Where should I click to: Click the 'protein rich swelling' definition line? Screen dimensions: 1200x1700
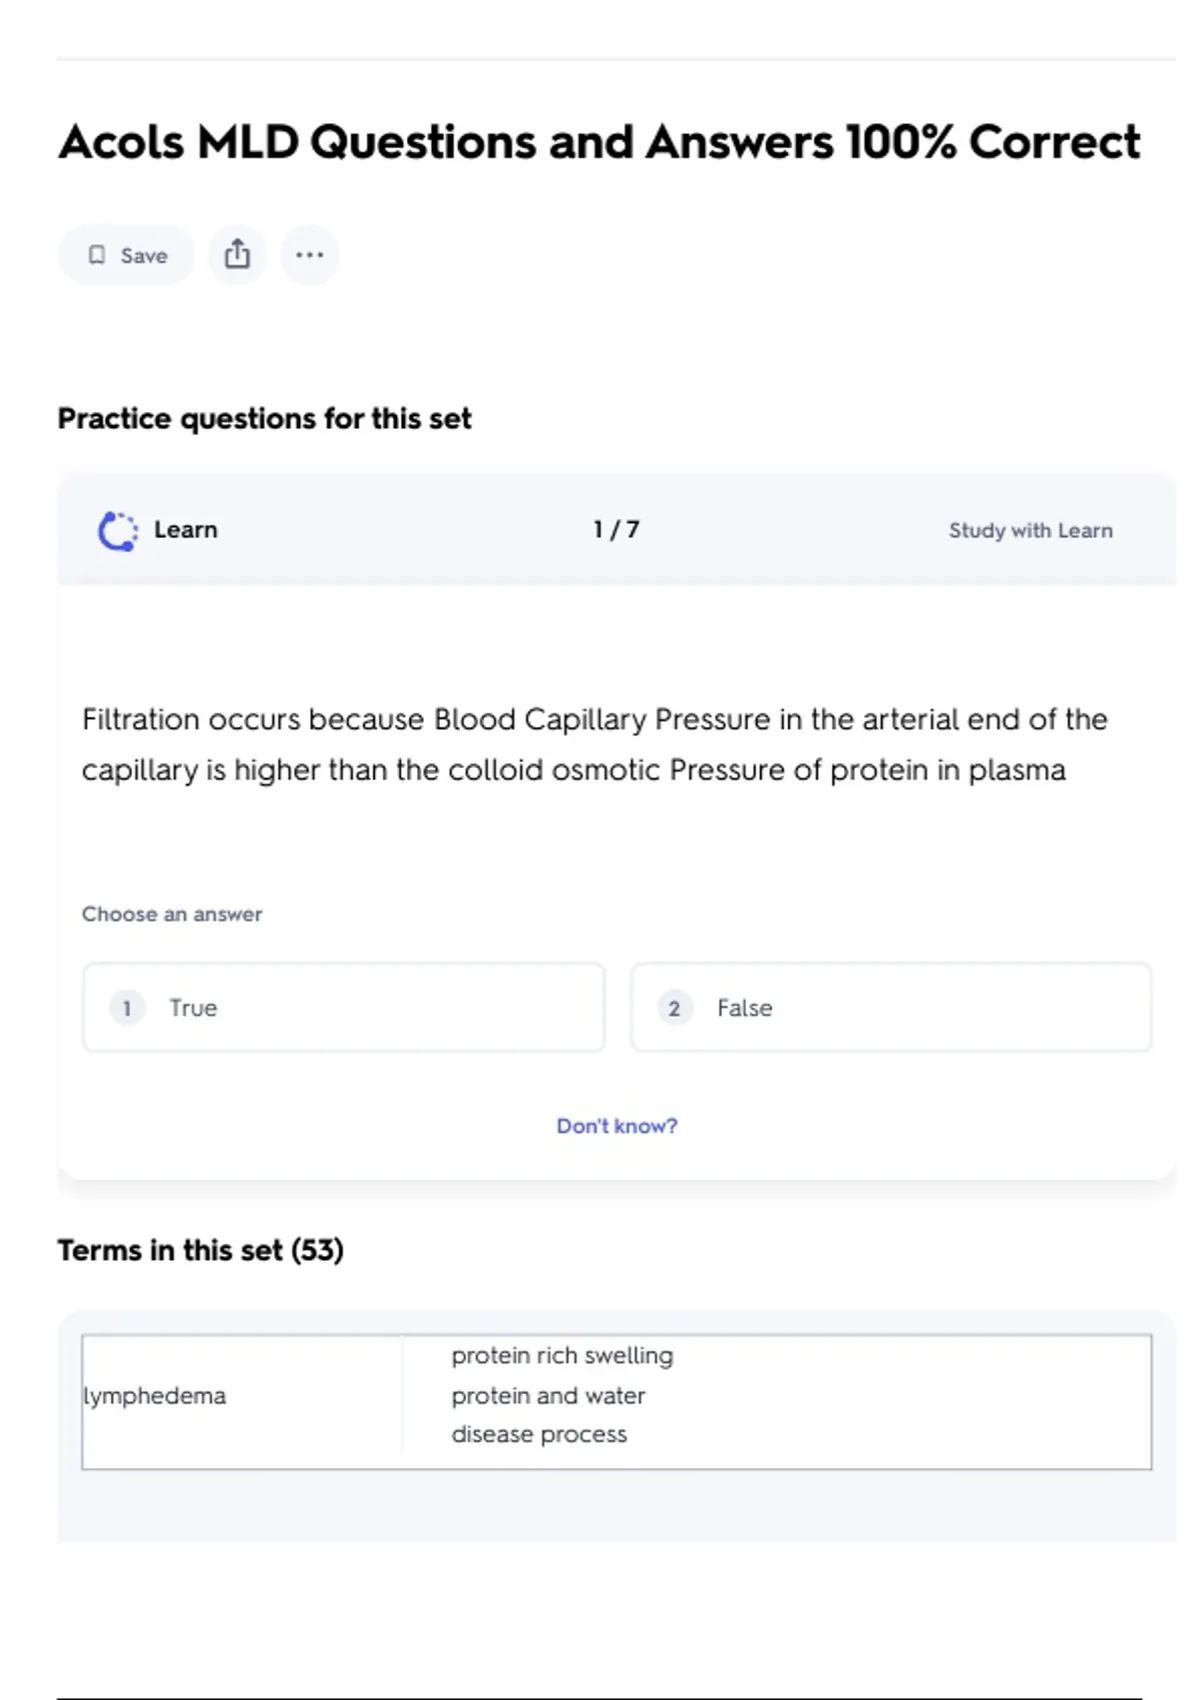coord(562,1356)
